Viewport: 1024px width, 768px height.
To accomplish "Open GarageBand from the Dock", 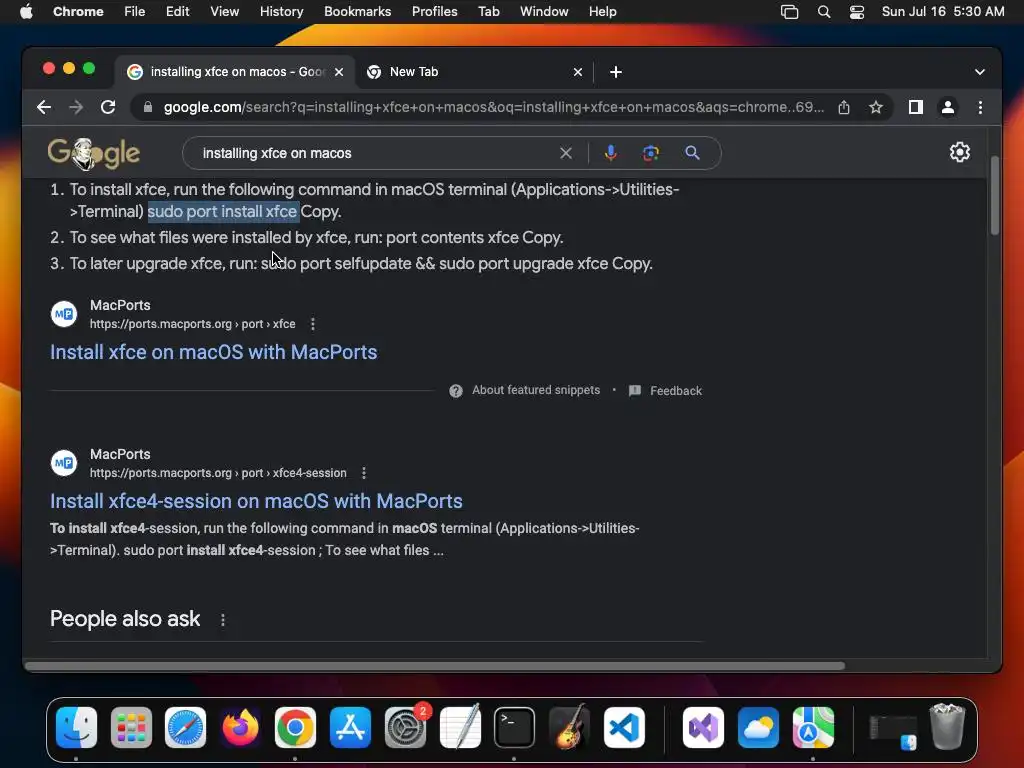I will point(569,727).
